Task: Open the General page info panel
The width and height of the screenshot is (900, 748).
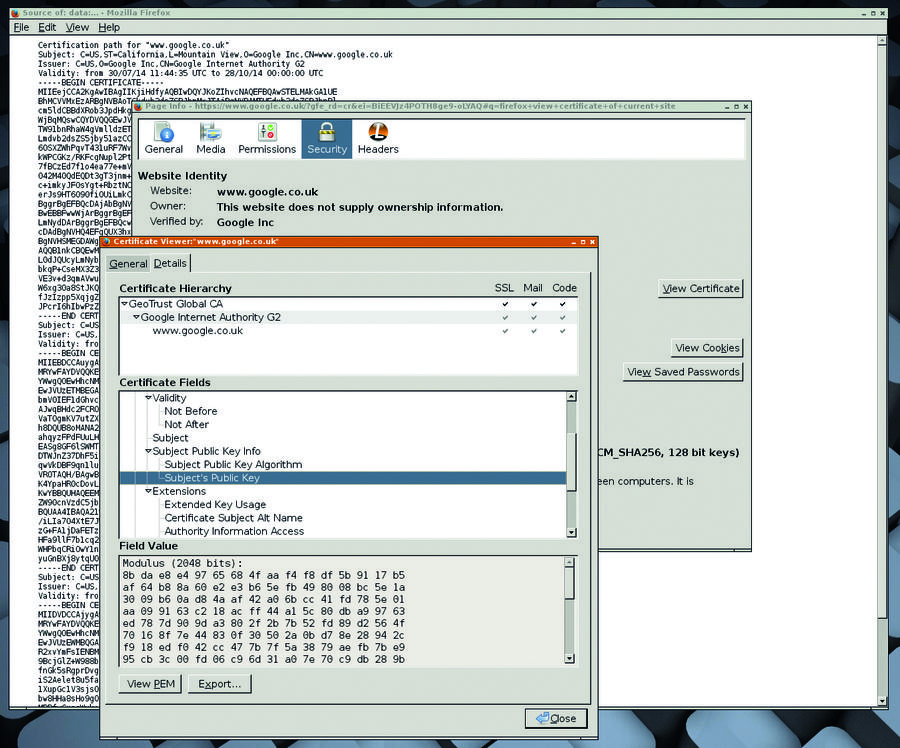Action: tap(164, 139)
